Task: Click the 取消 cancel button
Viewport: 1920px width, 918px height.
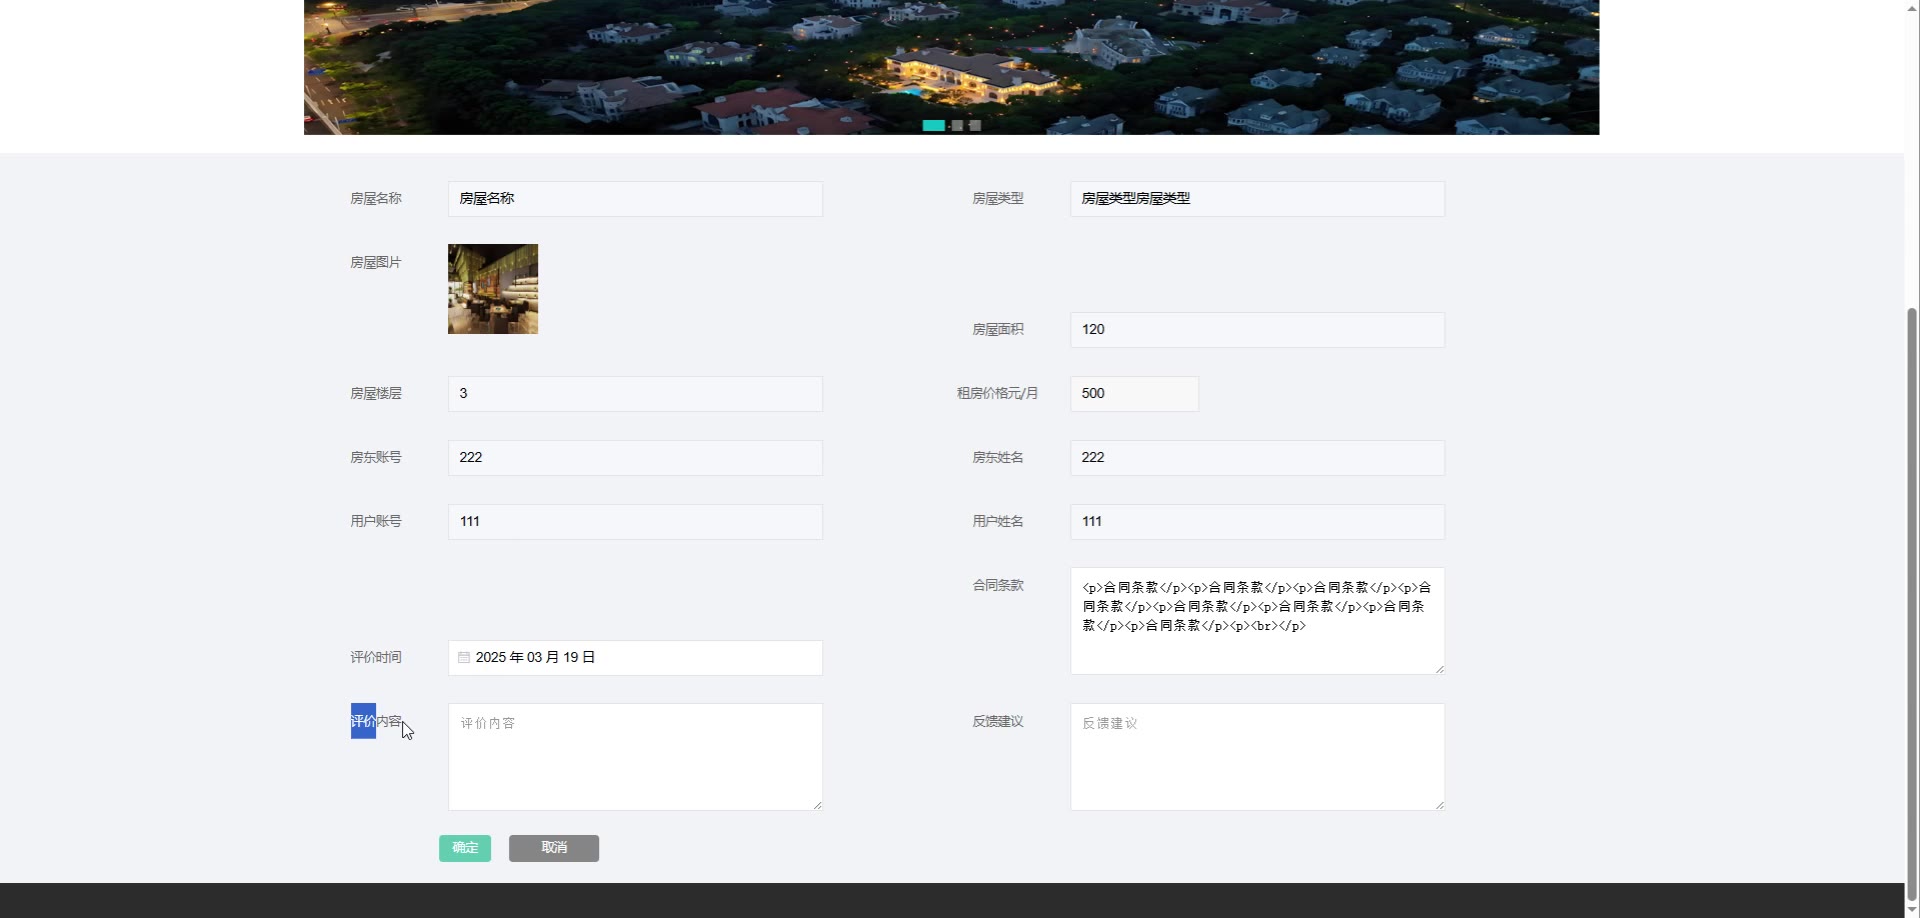Action: coord(554,848)
